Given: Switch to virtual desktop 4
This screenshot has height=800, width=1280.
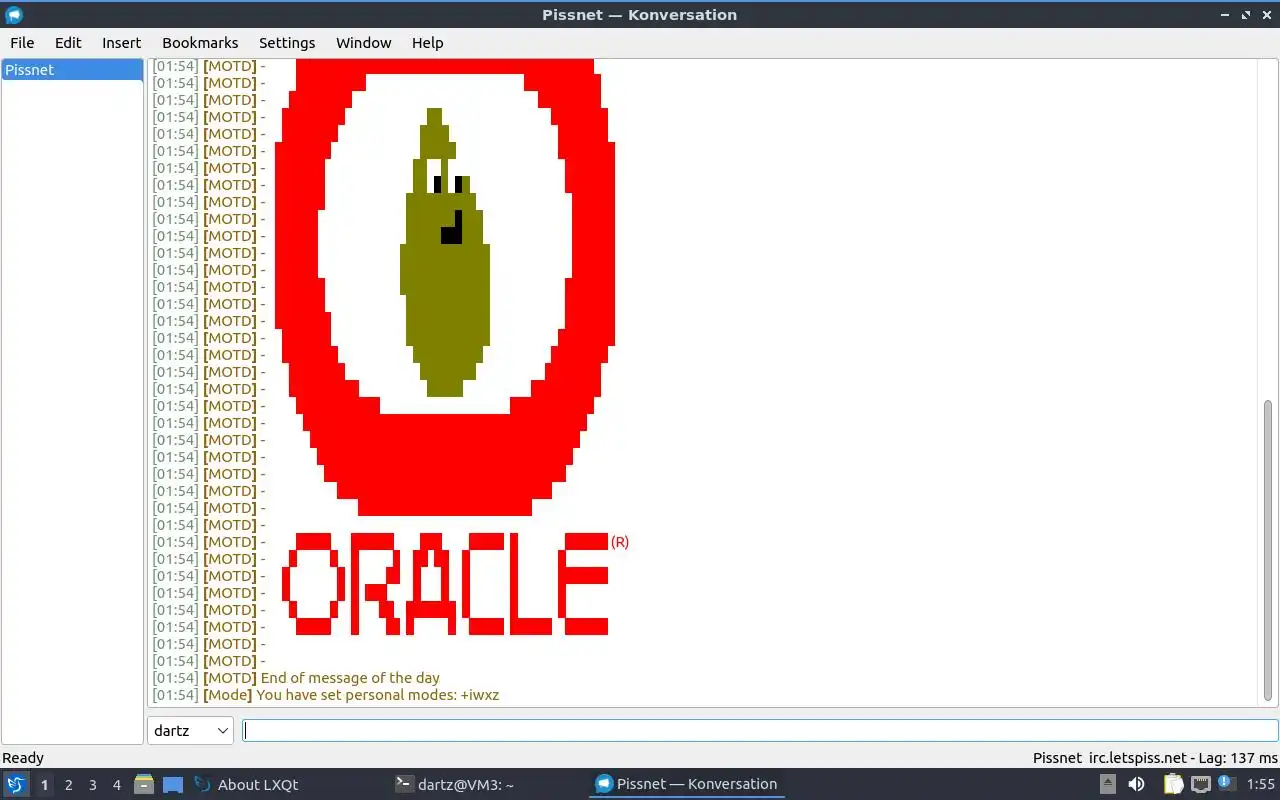Looking at the screenshot, I should (x=116, y=785).
